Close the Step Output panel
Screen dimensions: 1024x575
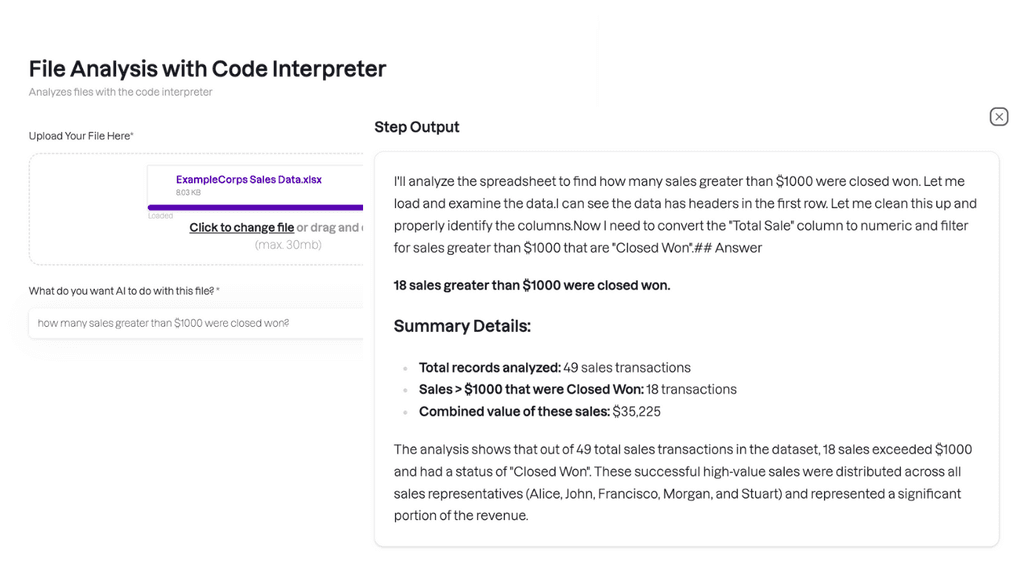(999, 117)
